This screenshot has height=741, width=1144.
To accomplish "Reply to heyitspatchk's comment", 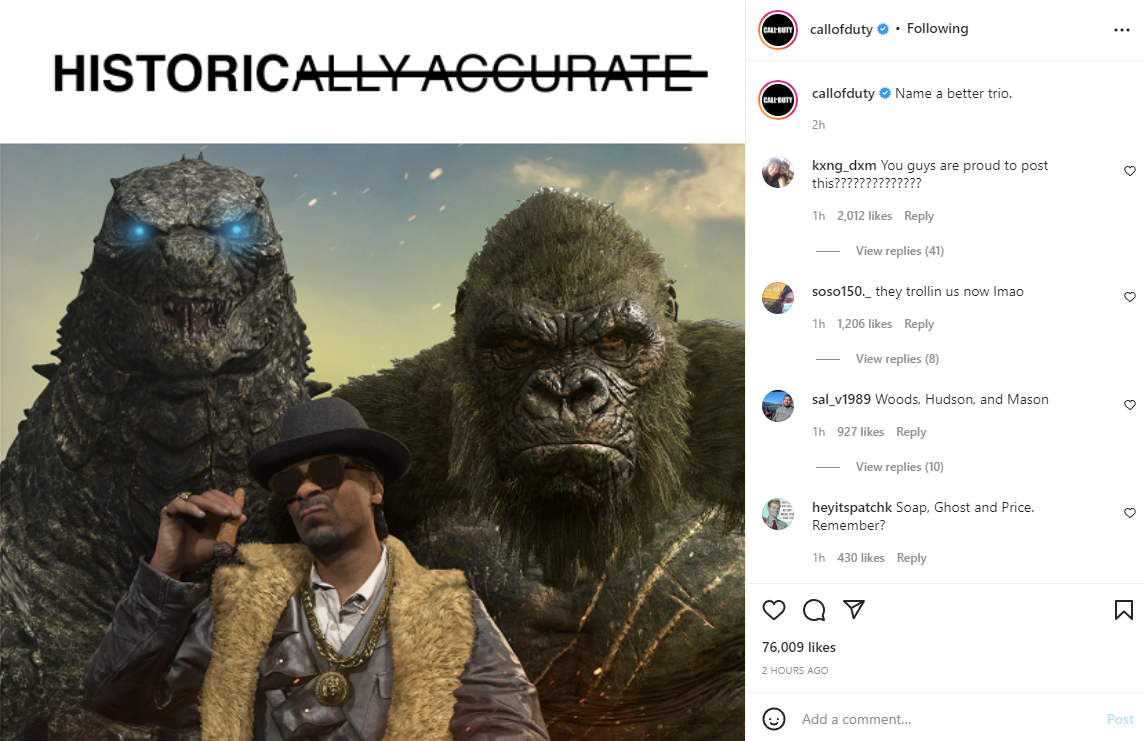I will [x=911, y=558].
